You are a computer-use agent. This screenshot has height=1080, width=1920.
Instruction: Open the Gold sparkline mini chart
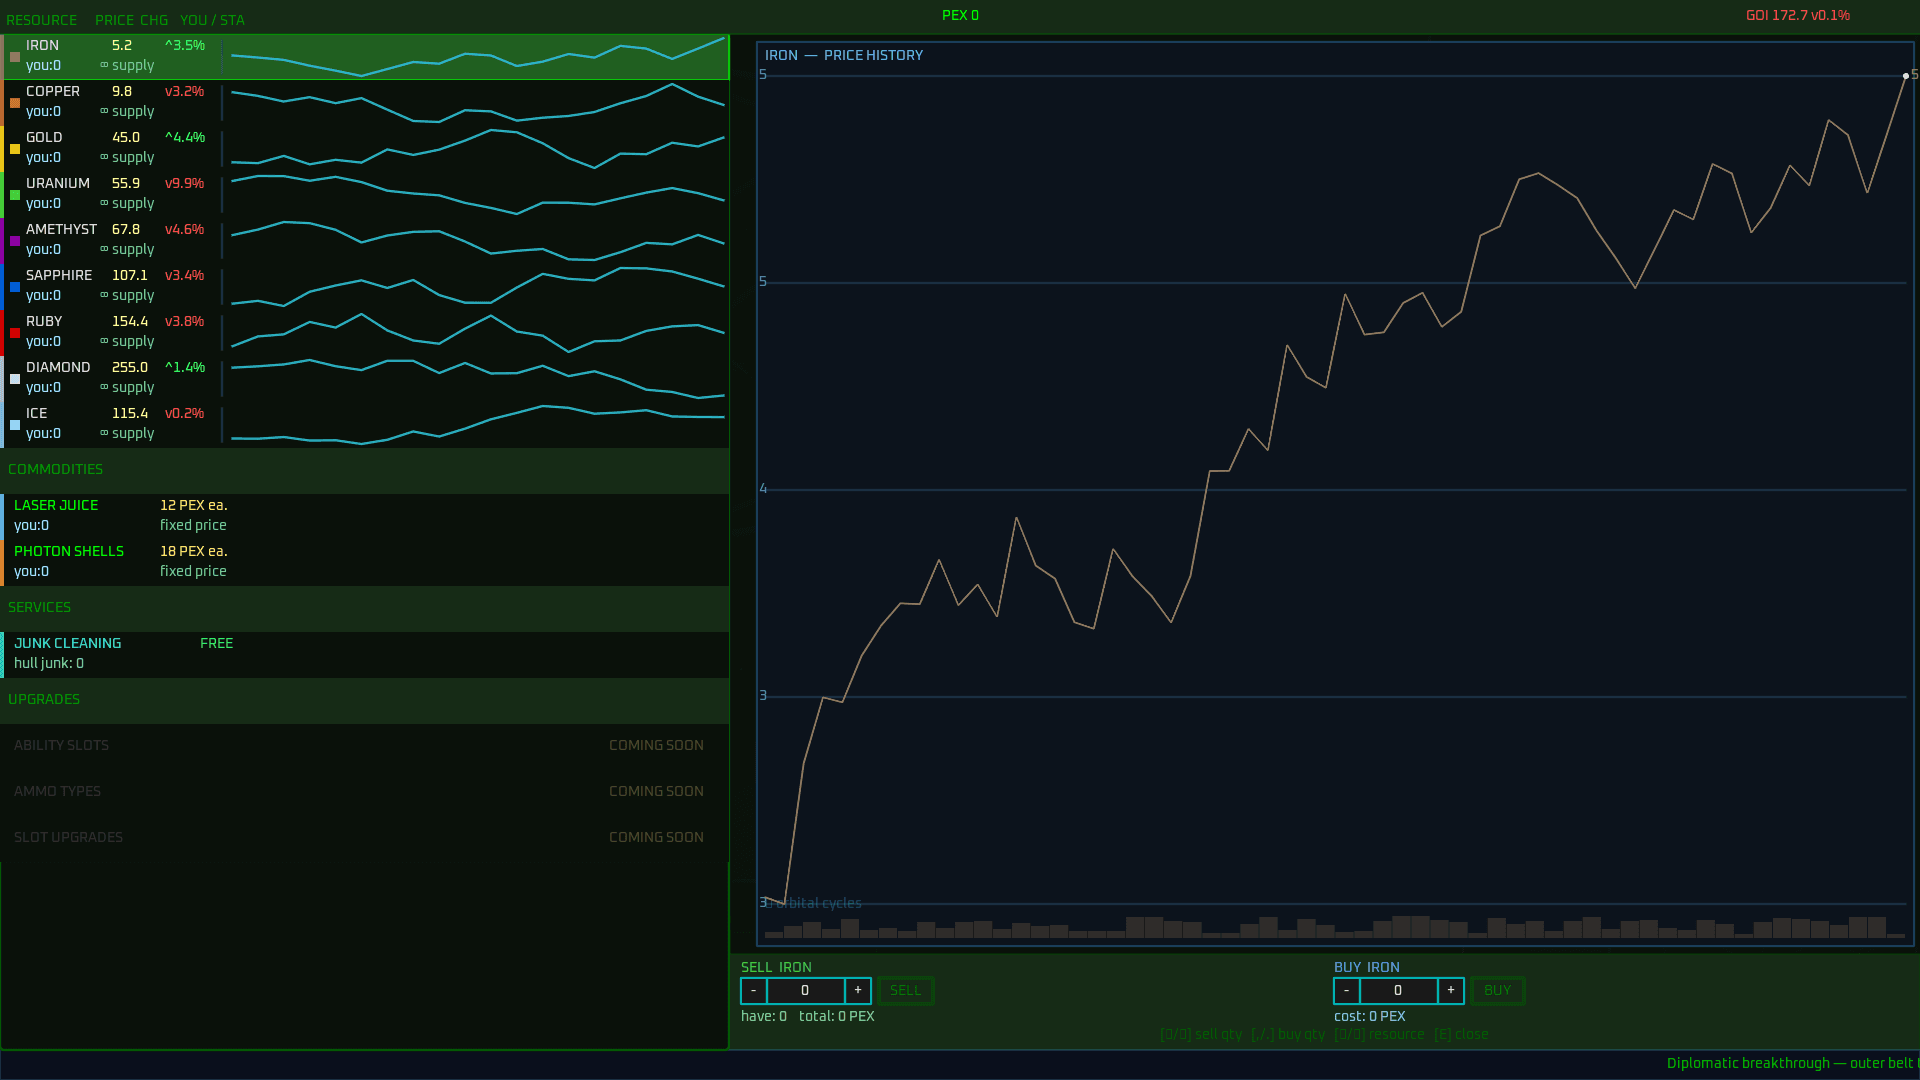[477, 149]
